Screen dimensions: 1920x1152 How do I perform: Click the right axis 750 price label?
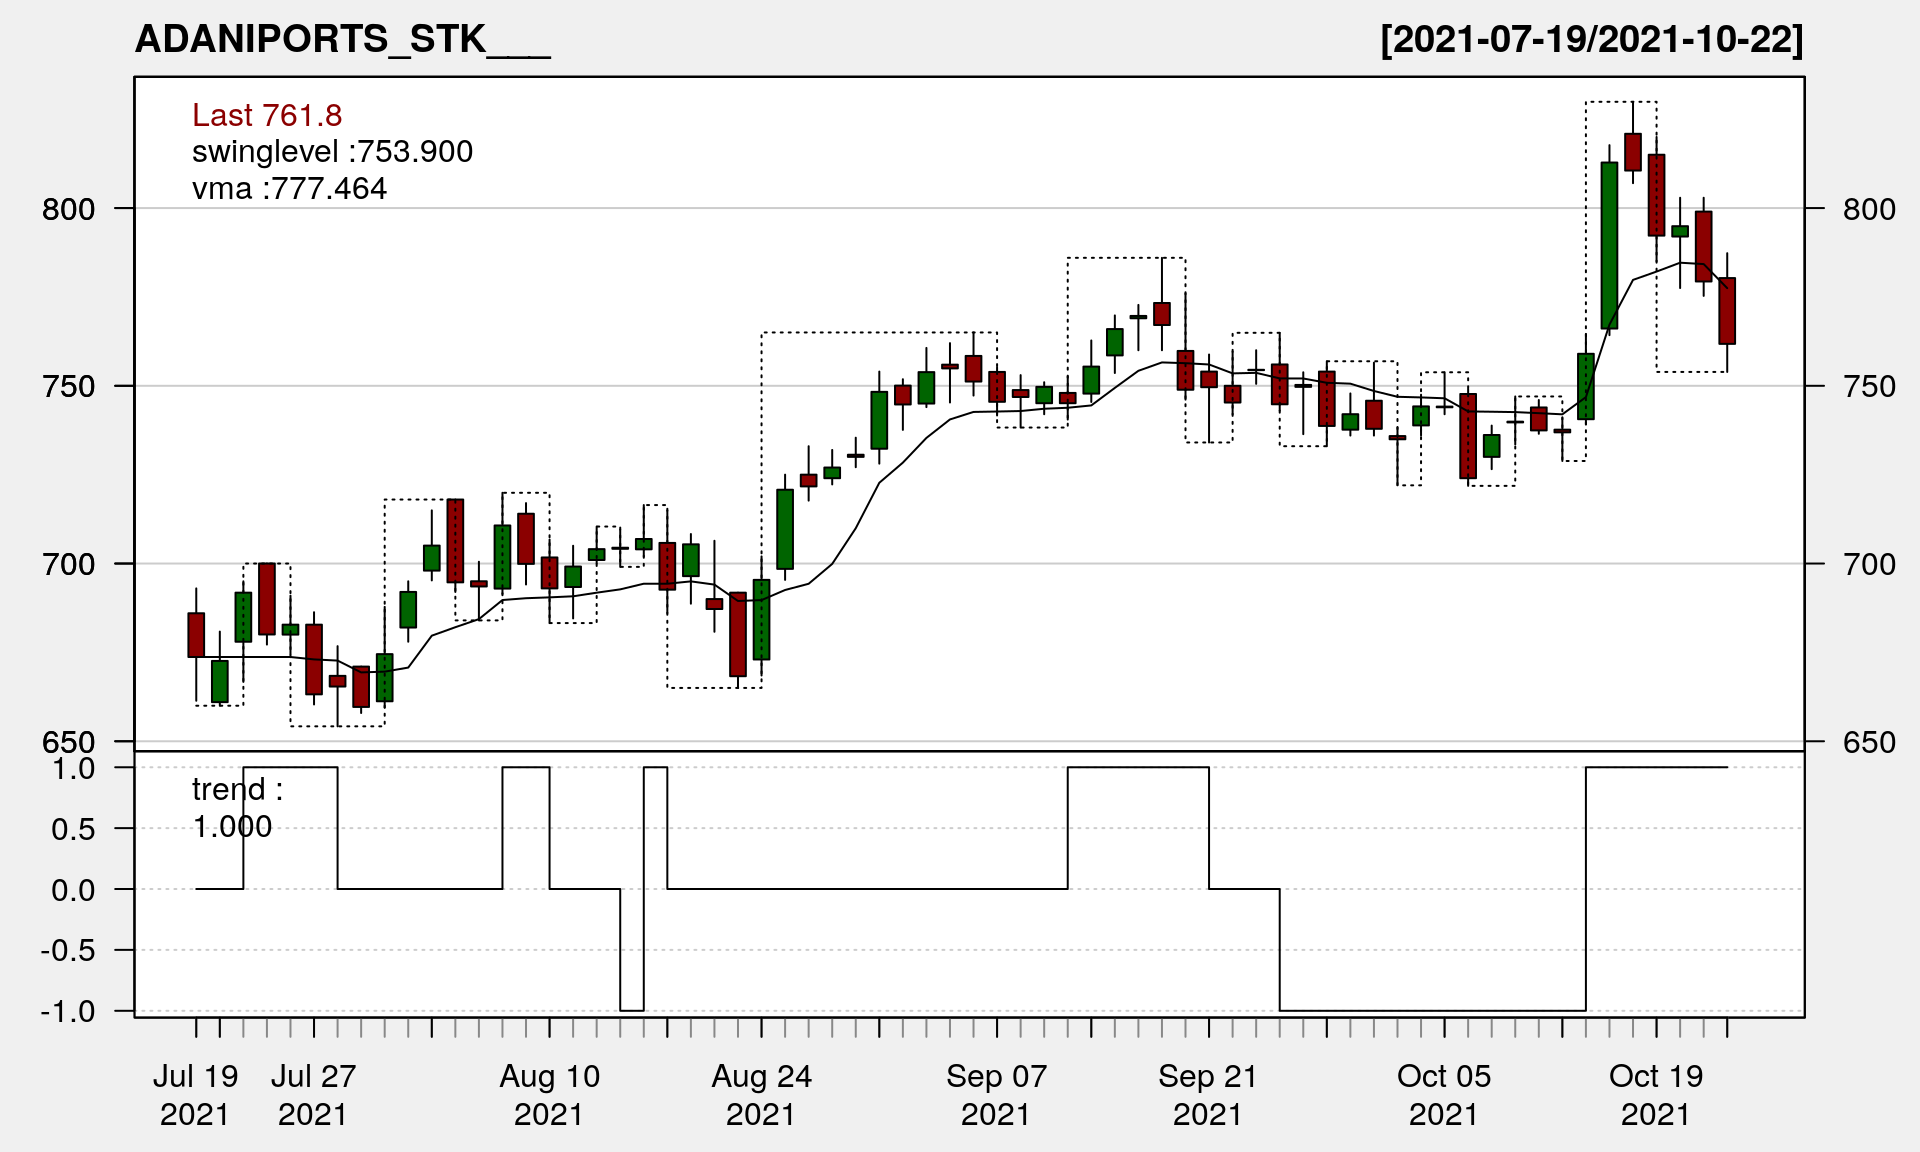coord(1869,386)
